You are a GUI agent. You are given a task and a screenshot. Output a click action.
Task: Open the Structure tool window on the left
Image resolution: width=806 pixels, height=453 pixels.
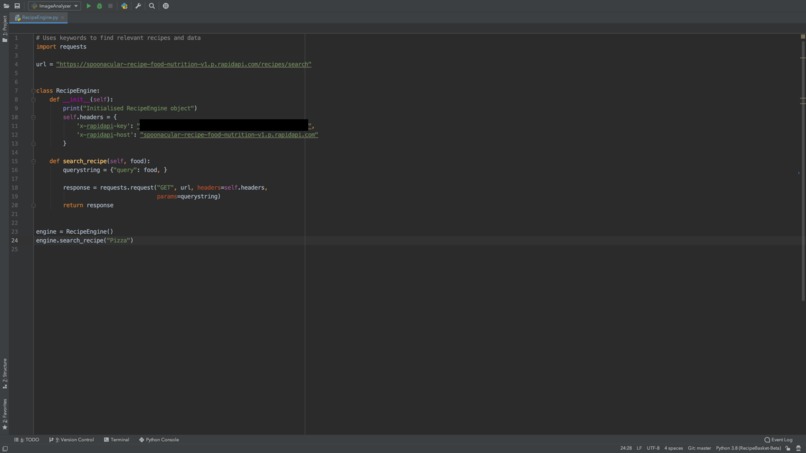point(5,374)
